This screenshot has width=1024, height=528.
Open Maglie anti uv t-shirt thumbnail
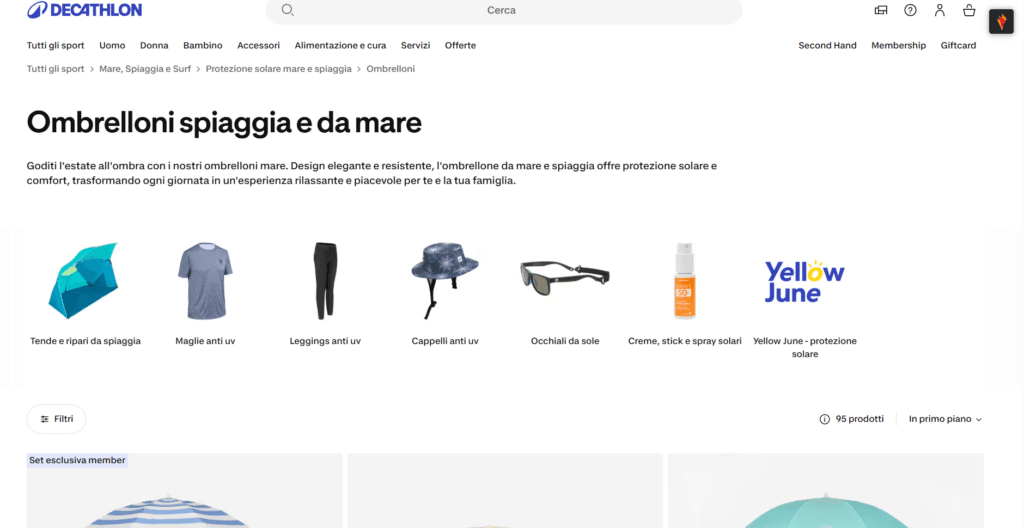(x=205, y=281)
